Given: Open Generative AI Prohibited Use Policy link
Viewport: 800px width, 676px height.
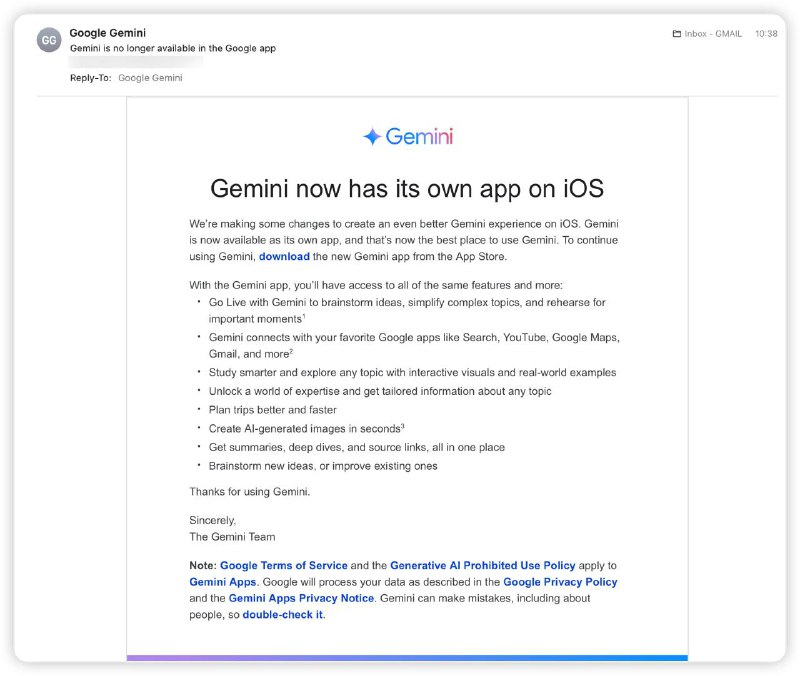Looking at the screenshot, I should [x=483, y=565].
